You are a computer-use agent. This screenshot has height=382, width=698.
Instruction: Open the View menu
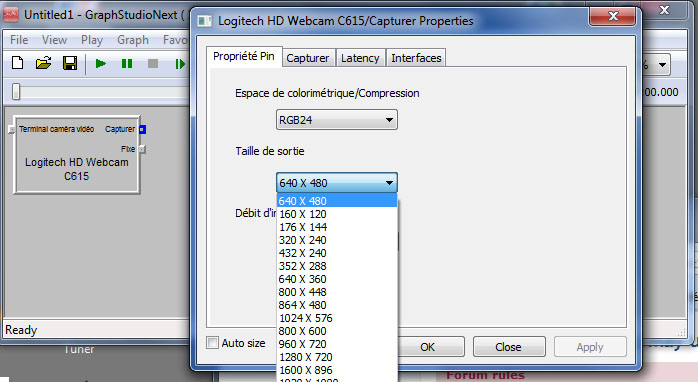click(x=54, y=40)
